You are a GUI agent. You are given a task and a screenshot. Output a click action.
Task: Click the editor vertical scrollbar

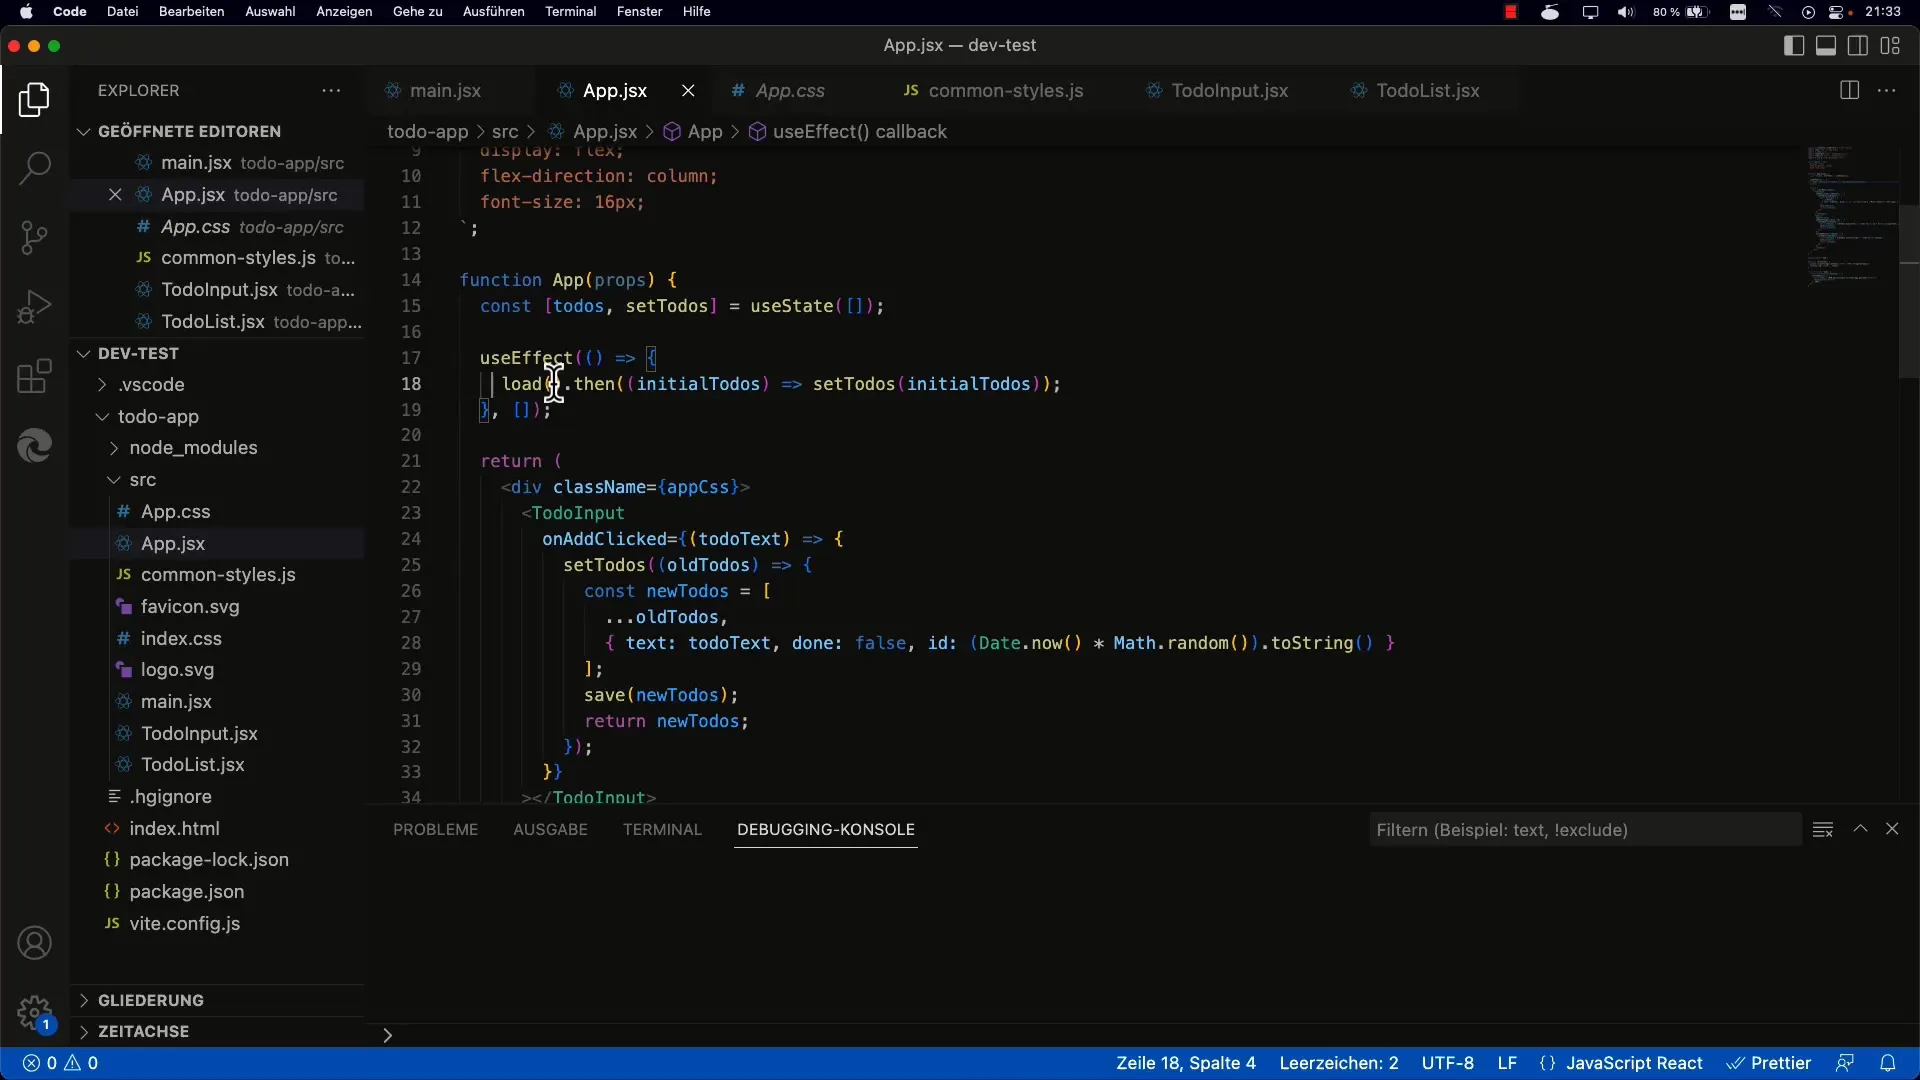[x=1909, y=291]
